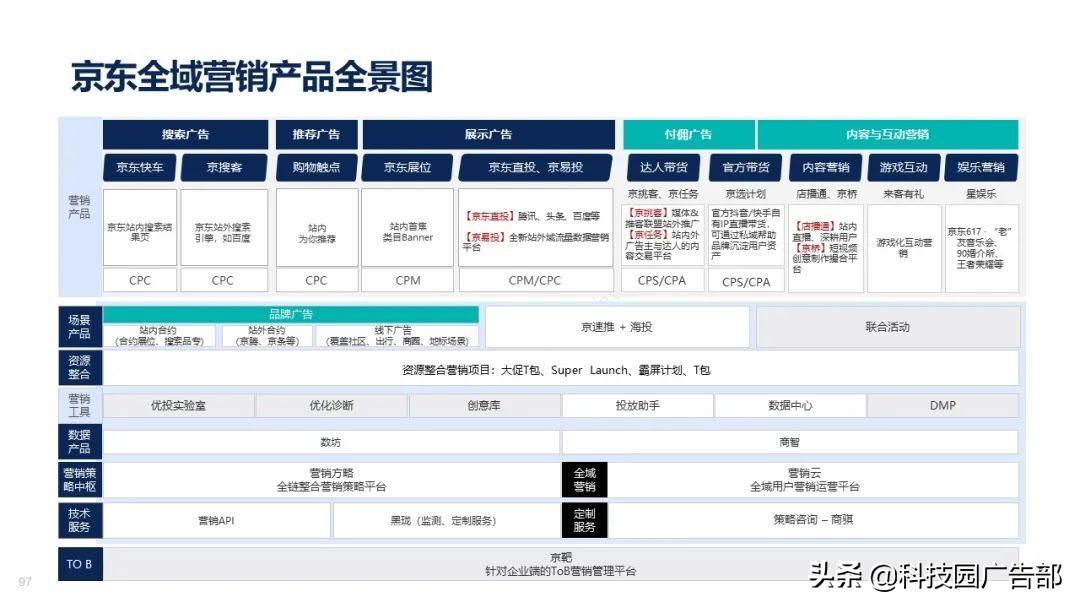Click the 京东展位 product box
The height and width of the screenshot is (608, 1080).
coord(407,167)
